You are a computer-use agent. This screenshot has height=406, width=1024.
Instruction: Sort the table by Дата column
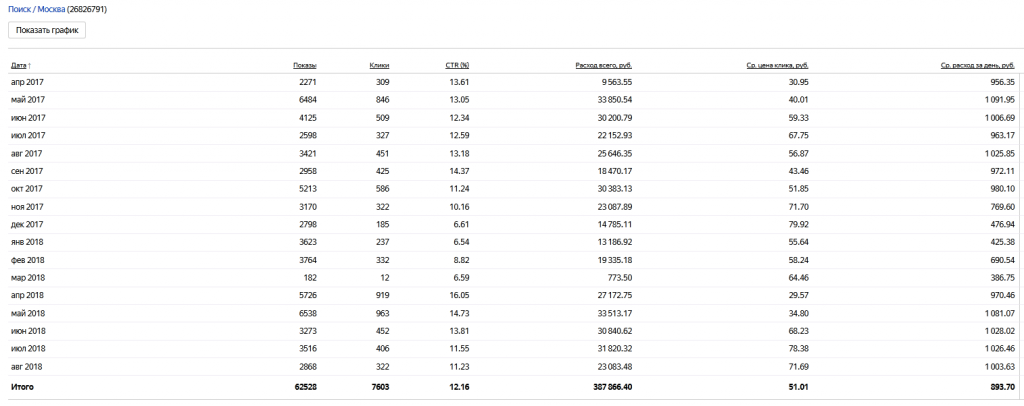tap(19, 65)
